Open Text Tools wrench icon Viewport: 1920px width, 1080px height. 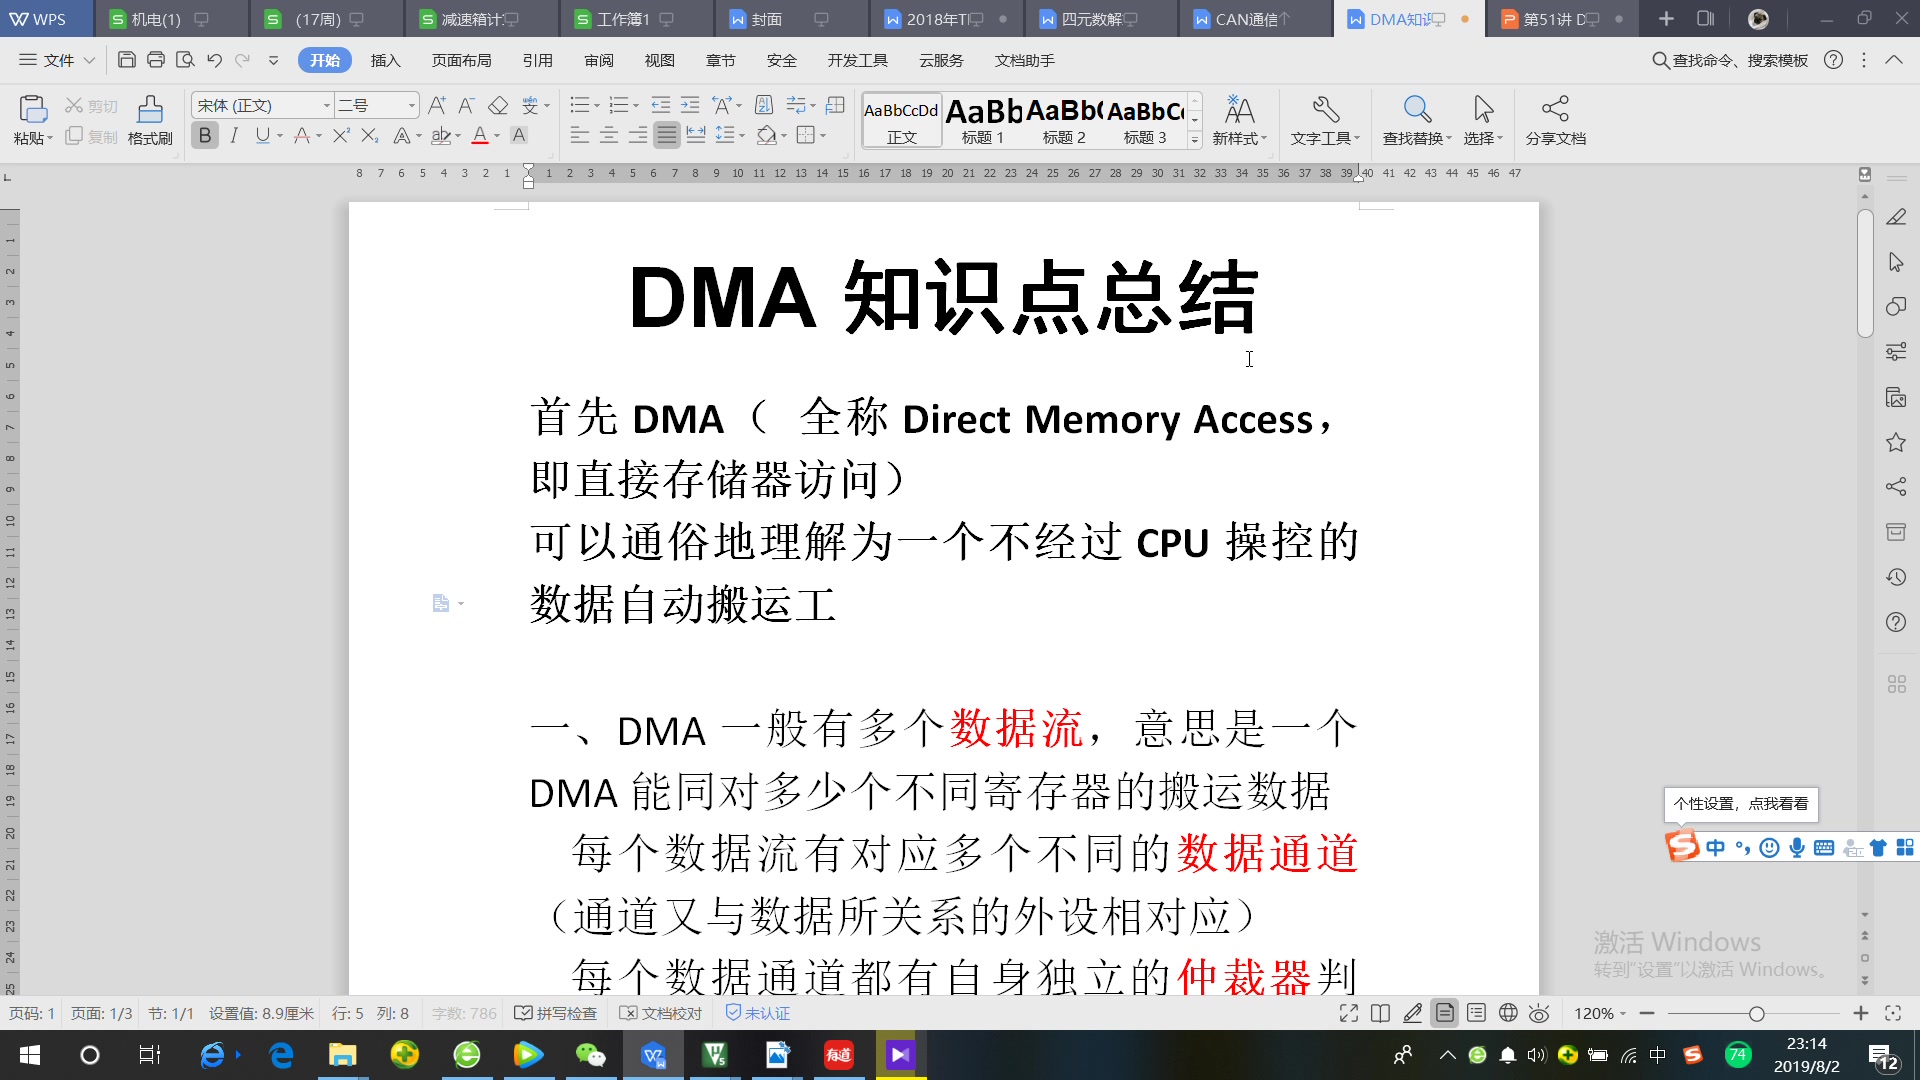(1326, 109)
